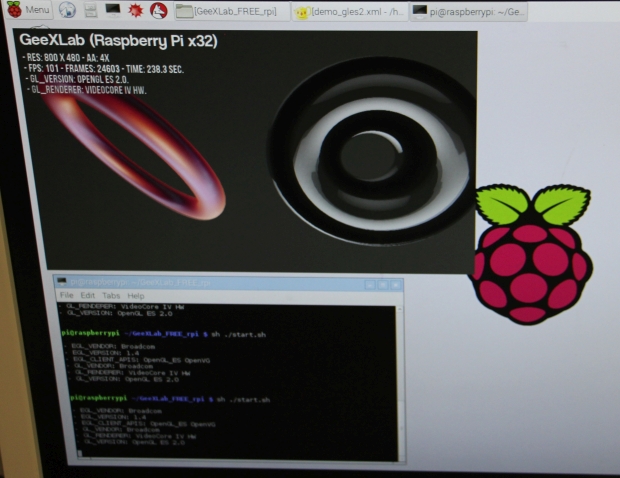Open the Help menu in terminal
The height and width of the screenshot is (478, 620).
click(x=136, y=296)
